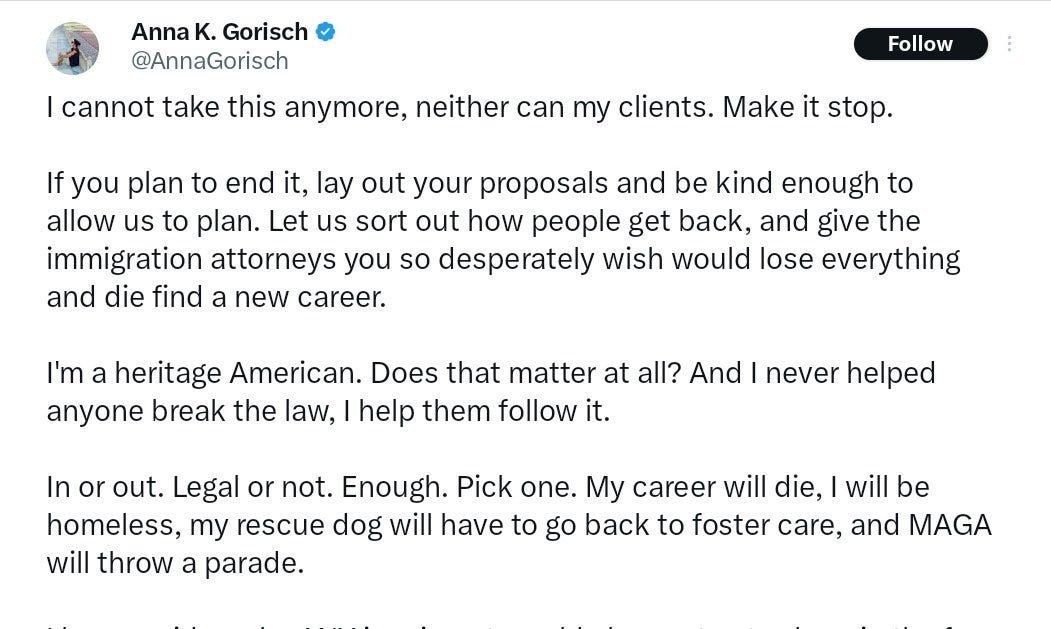
Task: Open the three-dot more options menu
Action: (1009, 44)
